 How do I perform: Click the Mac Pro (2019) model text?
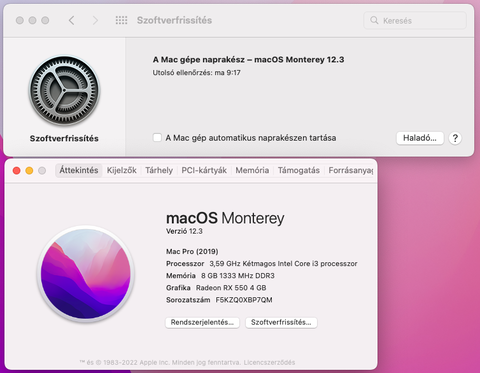pos(192,251)
